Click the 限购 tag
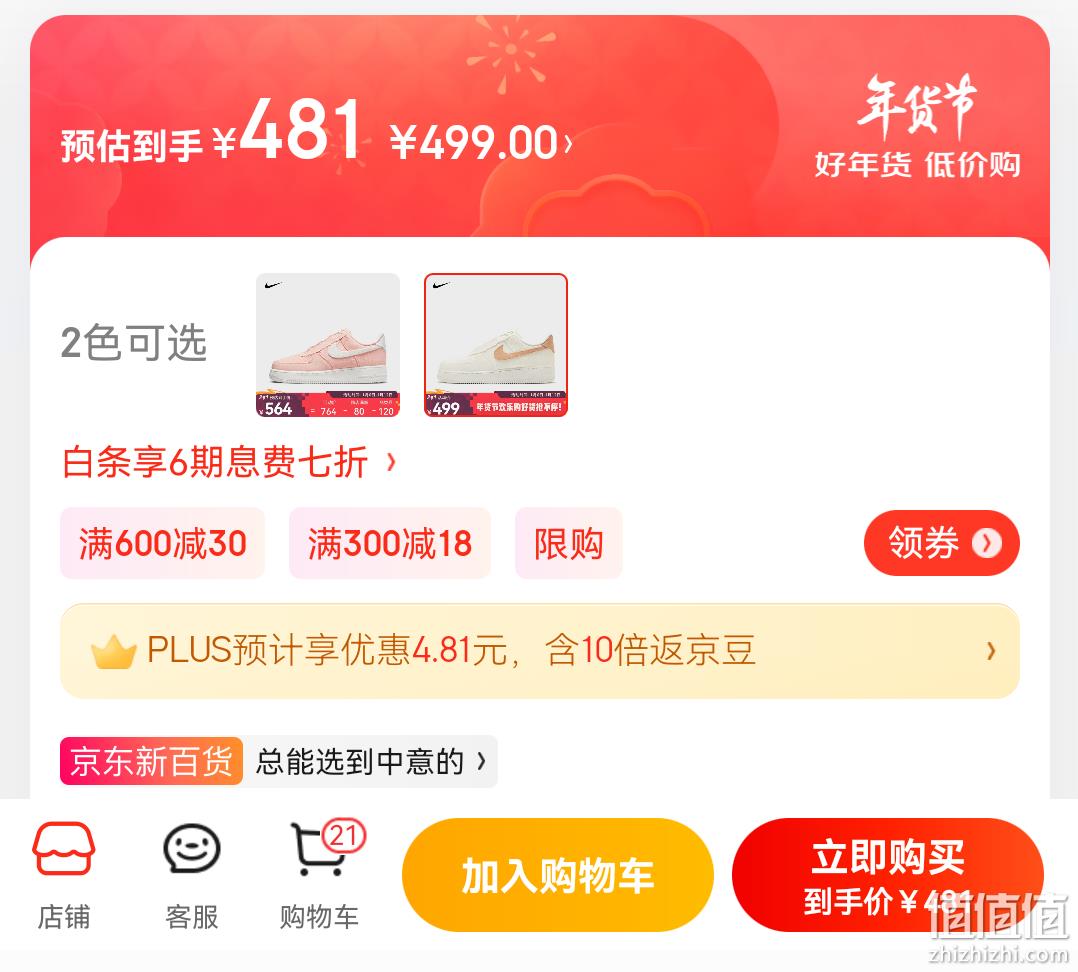 (x=569, y=543)
